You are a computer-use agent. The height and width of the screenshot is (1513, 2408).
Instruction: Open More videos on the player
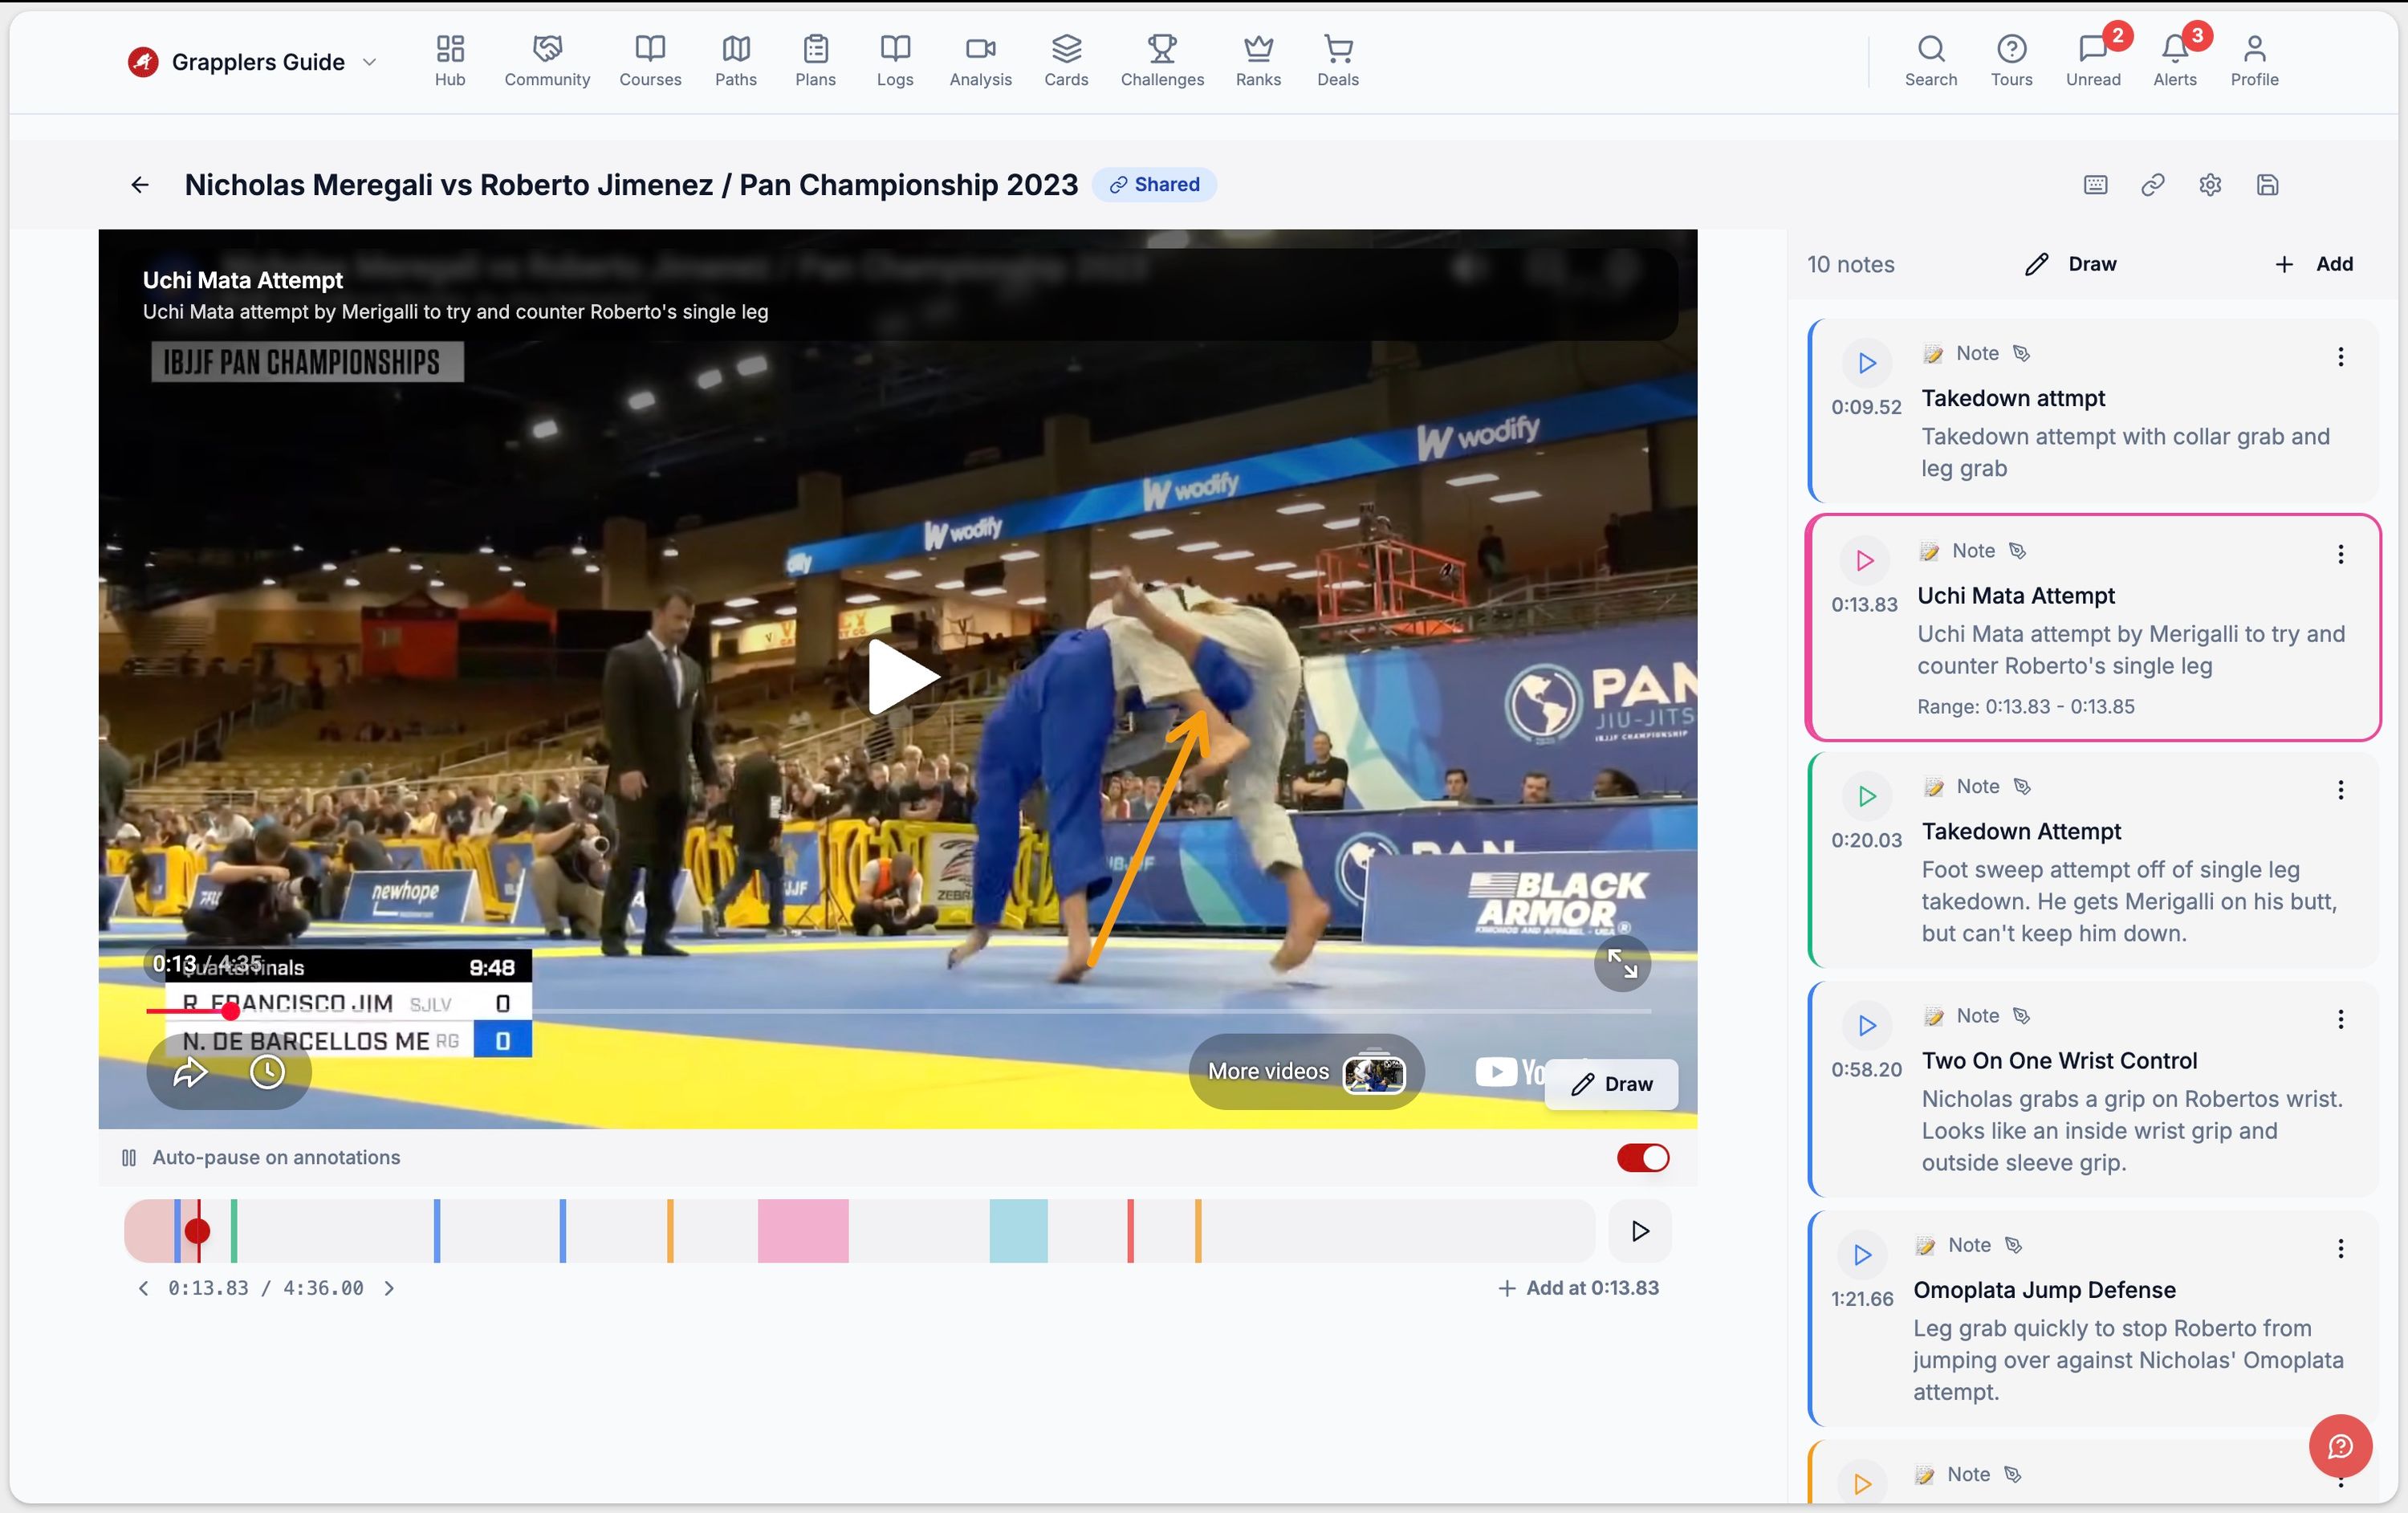(1305, 1072)
